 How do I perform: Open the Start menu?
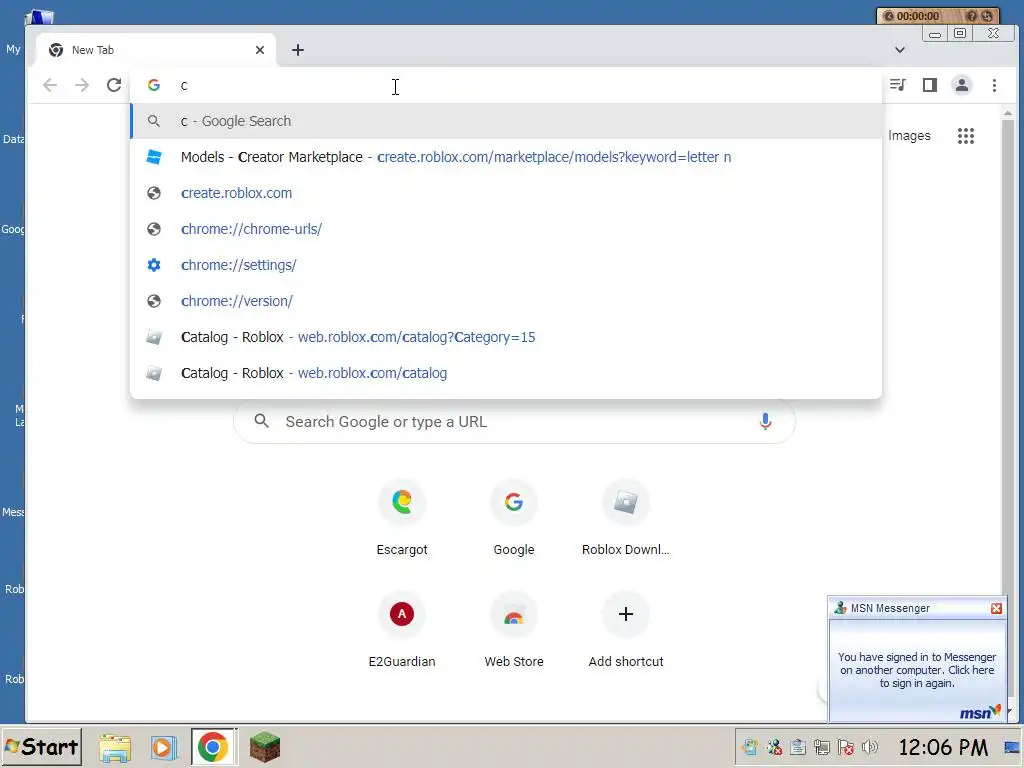(x=42, y=746)
